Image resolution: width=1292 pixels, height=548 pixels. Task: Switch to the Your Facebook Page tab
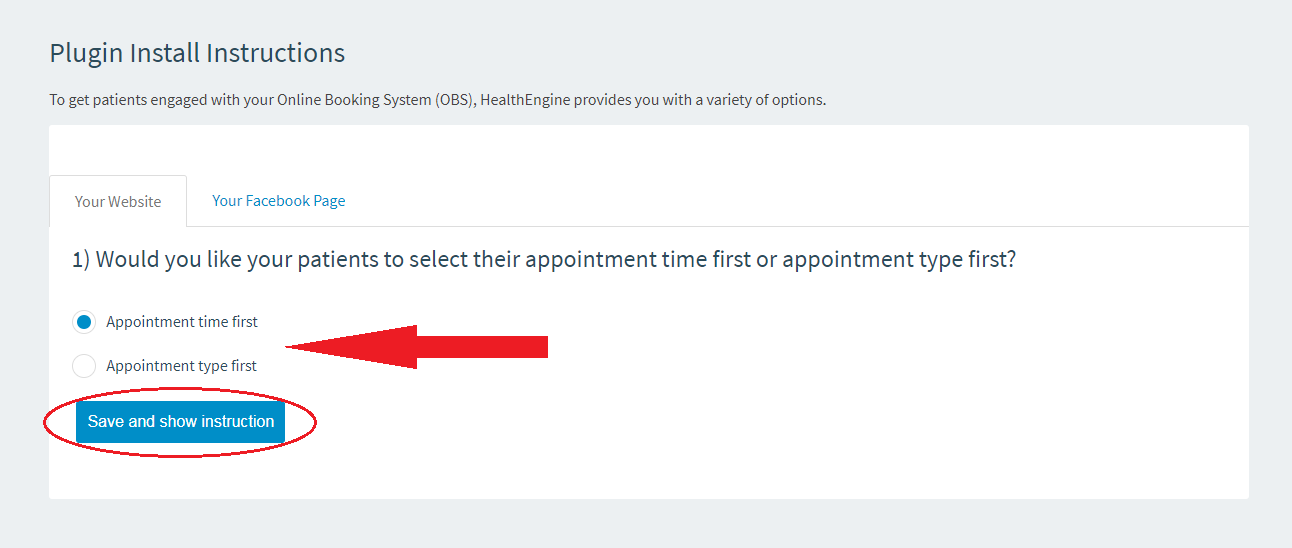tap(278, 201)
